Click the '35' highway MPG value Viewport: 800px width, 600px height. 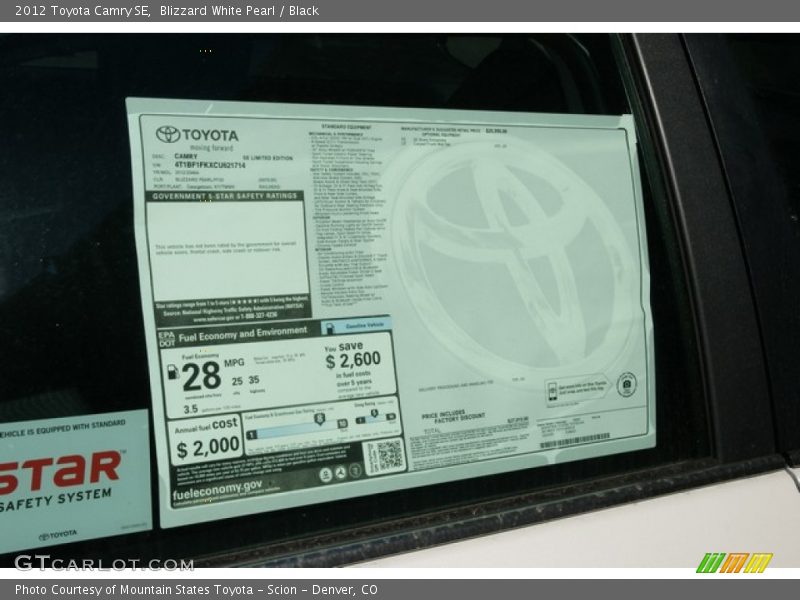254,380
